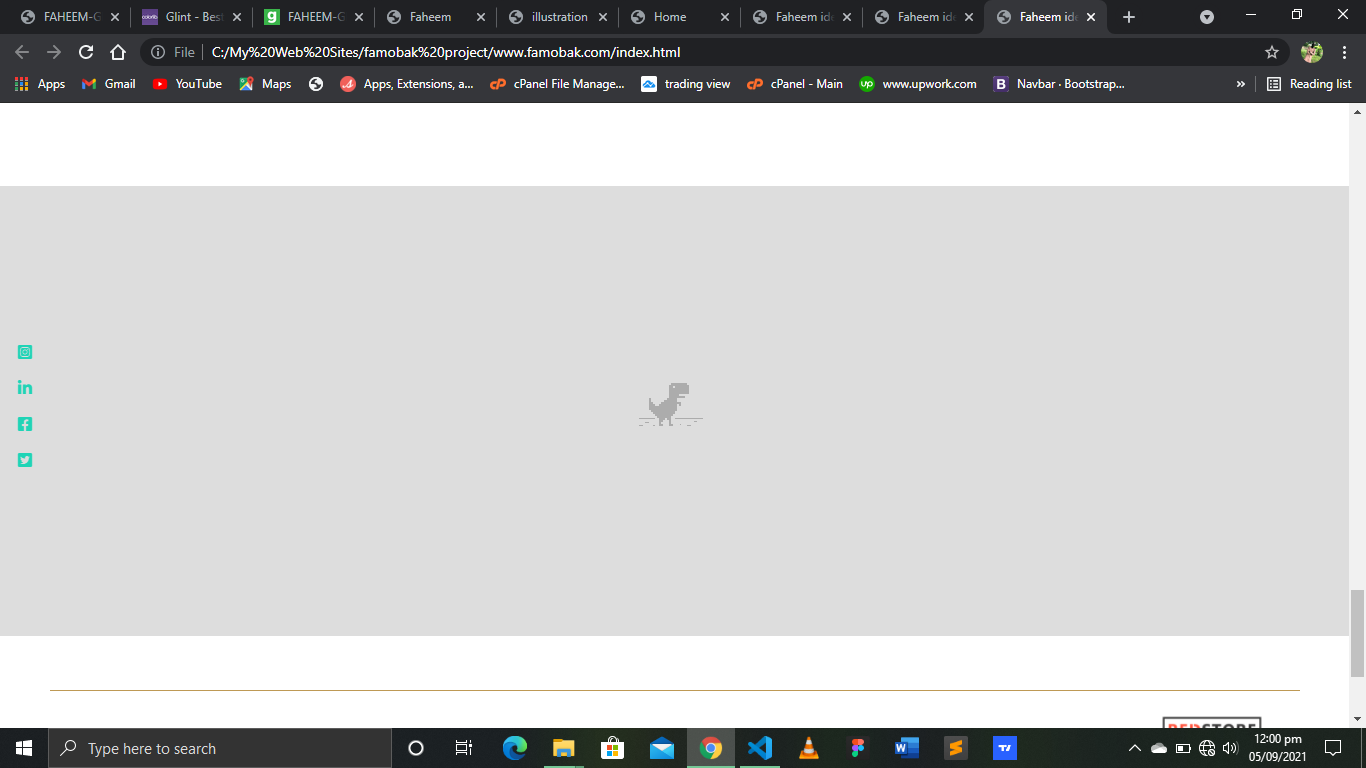Screen dimensions: 1366x768
Task: Open Visual Studio Code from taskbar
Action: pos(760,748)
